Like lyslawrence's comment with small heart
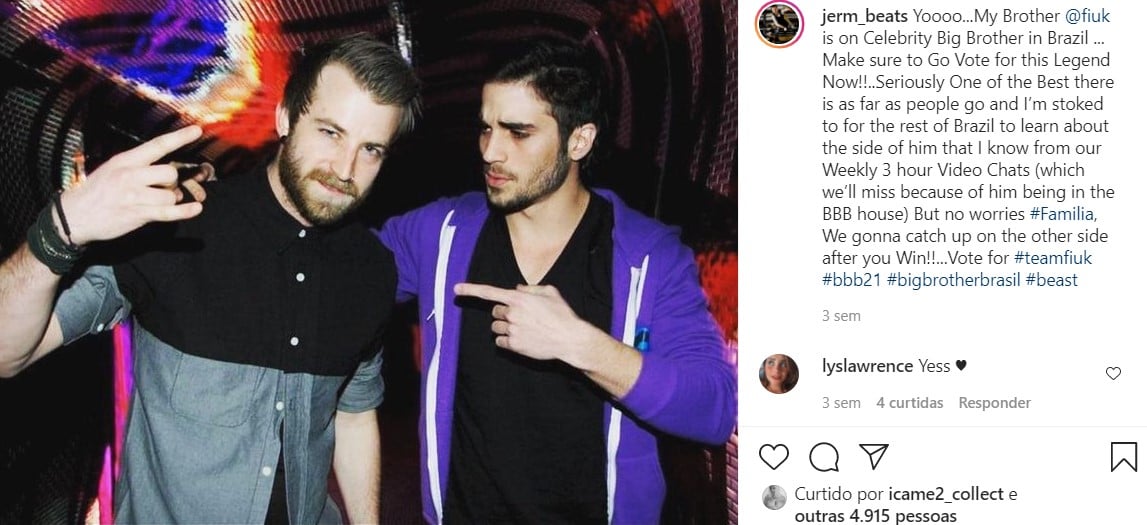Viewport: 1147px width, 525px height. (1113, 374)
